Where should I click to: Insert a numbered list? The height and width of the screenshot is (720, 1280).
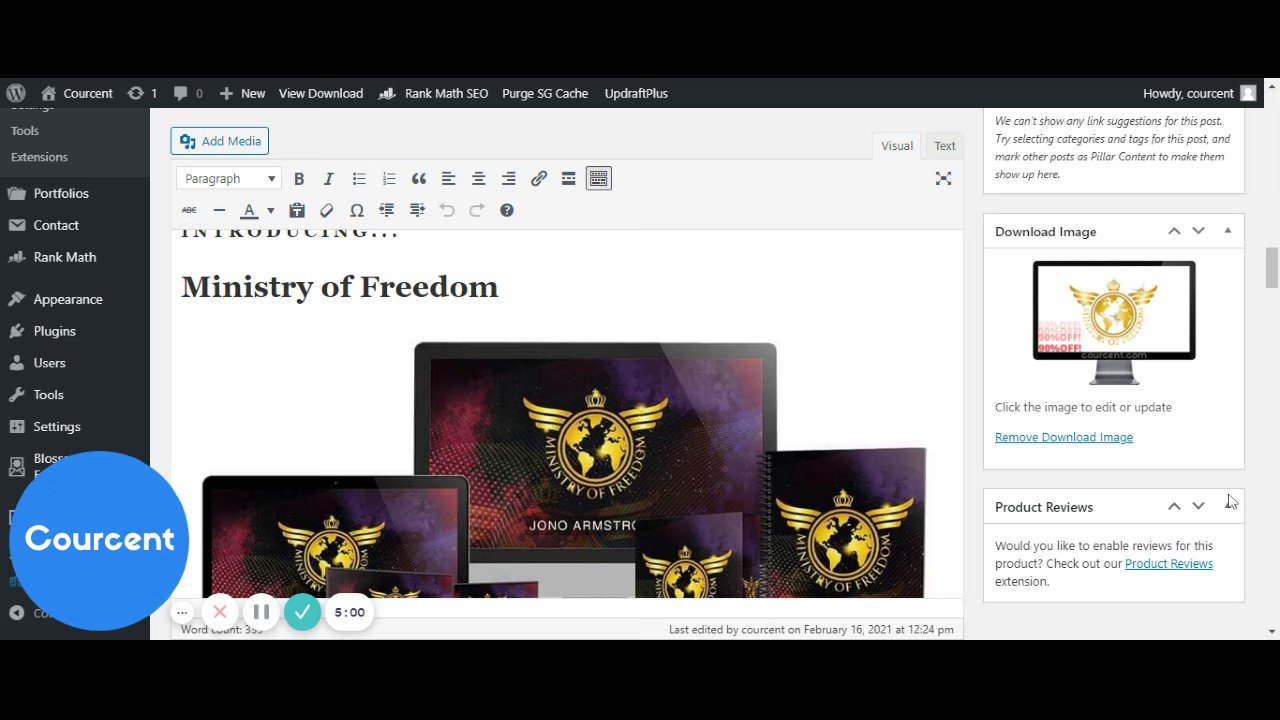(x=389, y=179)
